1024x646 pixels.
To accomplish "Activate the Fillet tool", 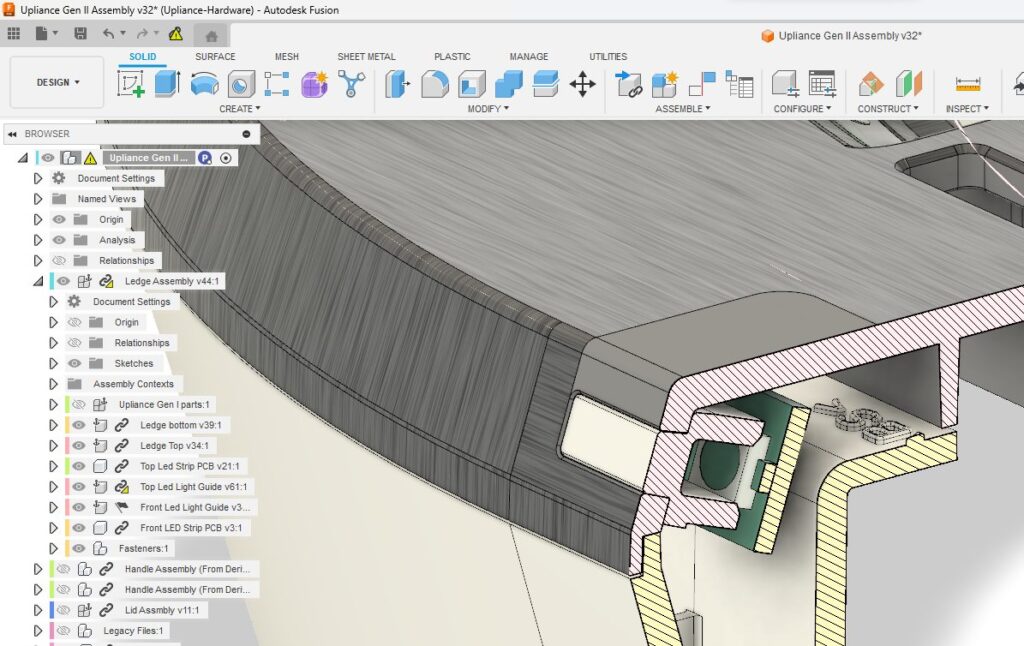I will (x=434, y=84).
